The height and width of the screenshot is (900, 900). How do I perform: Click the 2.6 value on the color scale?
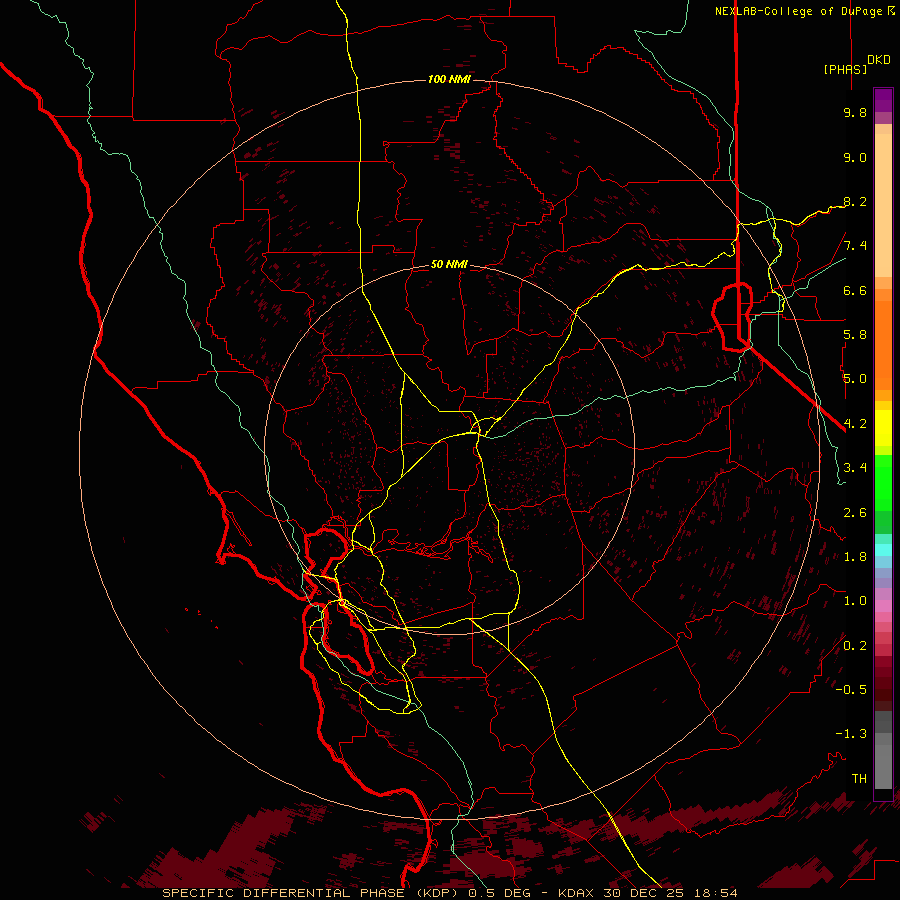pyautogui.click(x=855, y=512)
